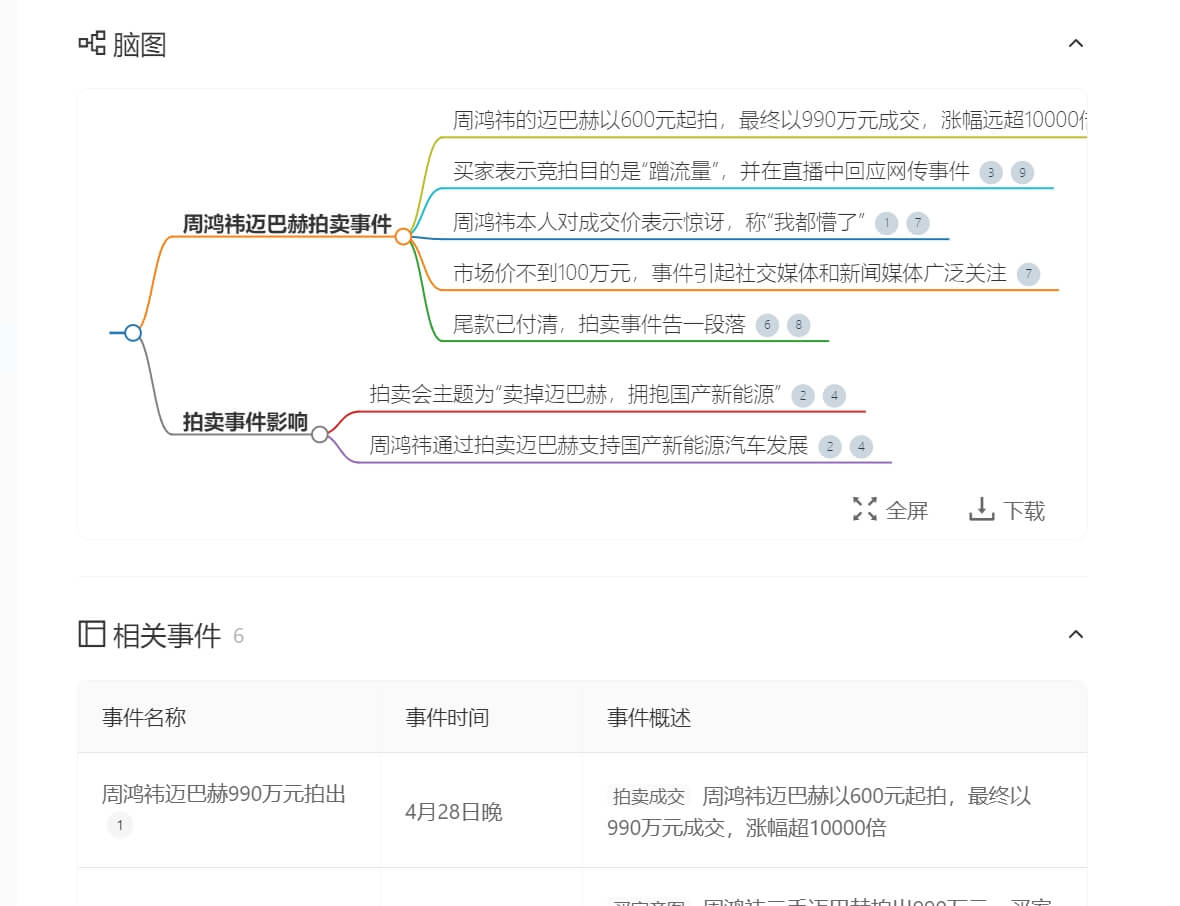
Task: Click the 拍卖成交 tag in event summary
Action: coord(649,797)
